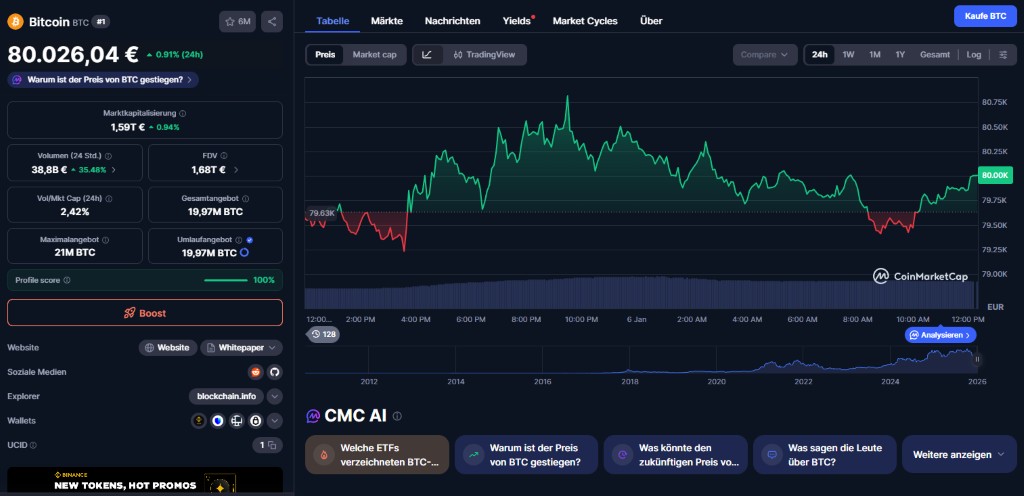Open the GitHub social media icon
Image resolution: width=1024 pixels, height=496 pixels.
pyautogui.click(x=275, y=372)
